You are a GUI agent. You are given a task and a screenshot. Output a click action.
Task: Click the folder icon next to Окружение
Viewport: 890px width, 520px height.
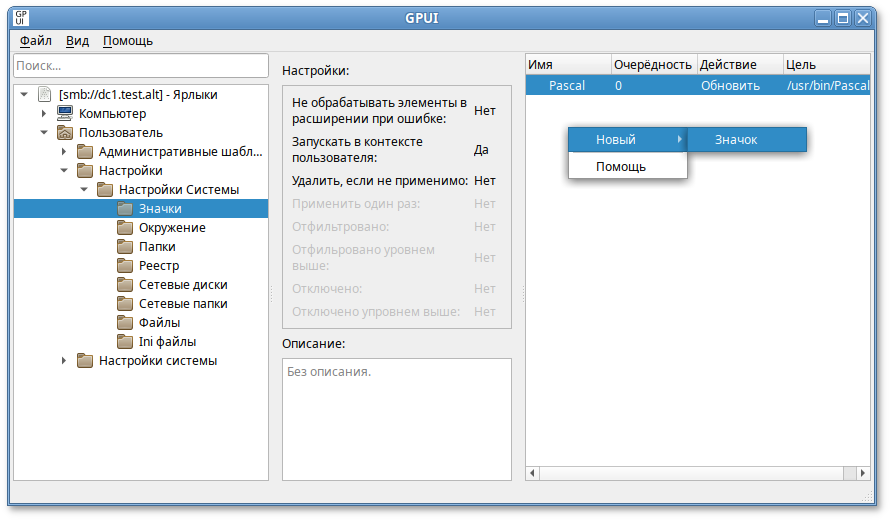pos(124,228)
